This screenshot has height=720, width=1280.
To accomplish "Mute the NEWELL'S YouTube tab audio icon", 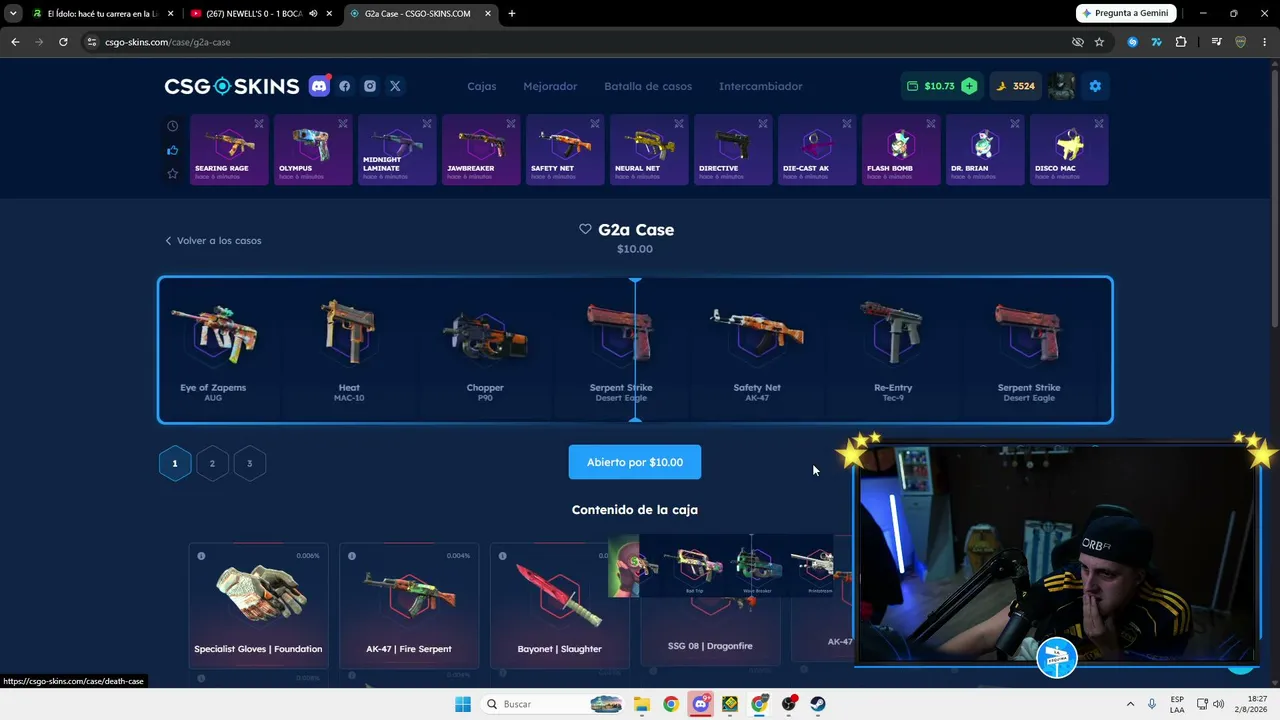I will click(313, 14).
